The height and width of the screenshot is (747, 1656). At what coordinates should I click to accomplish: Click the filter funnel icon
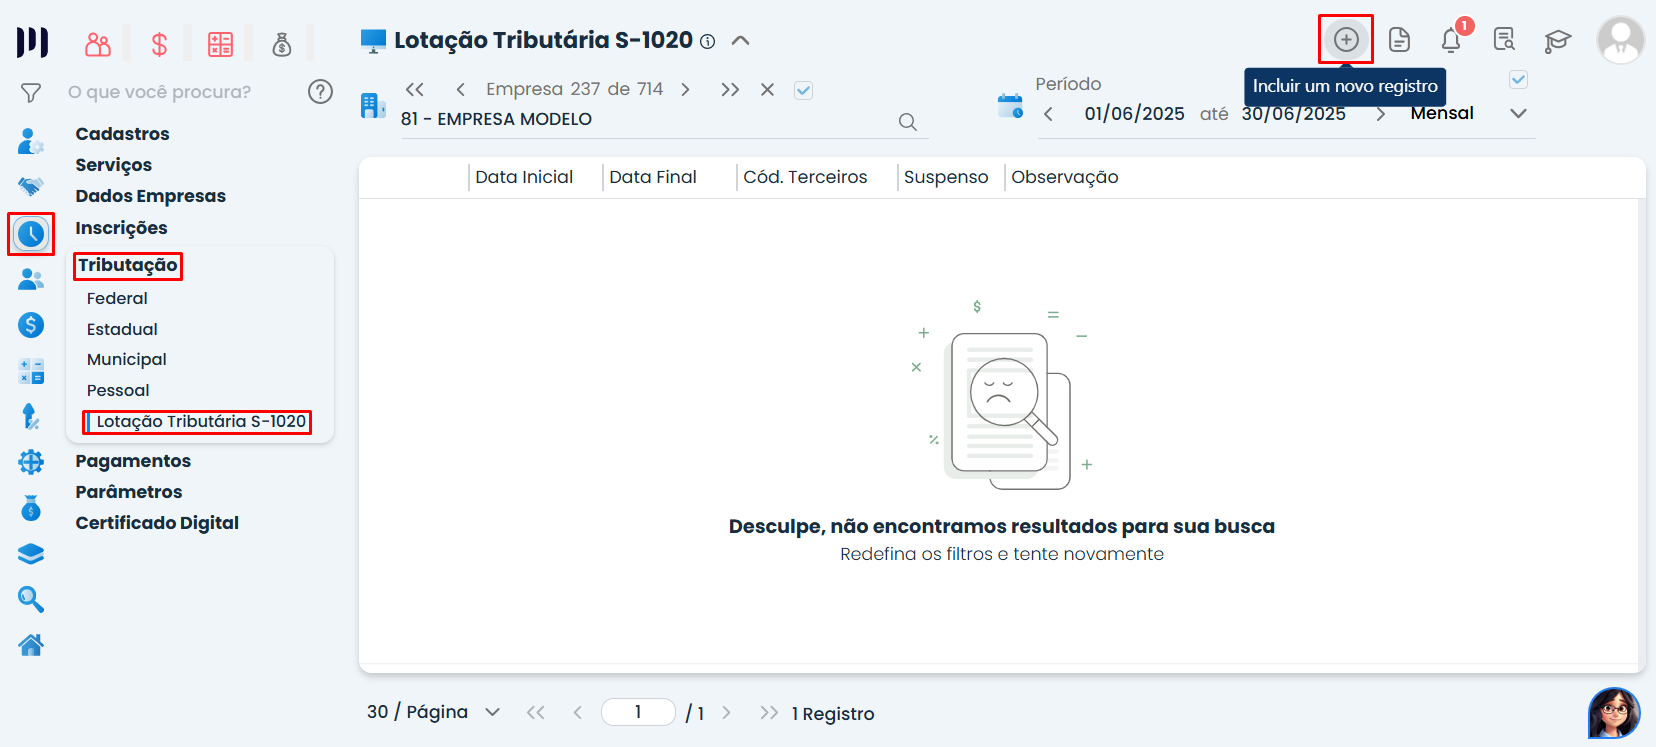coord(31,93)
